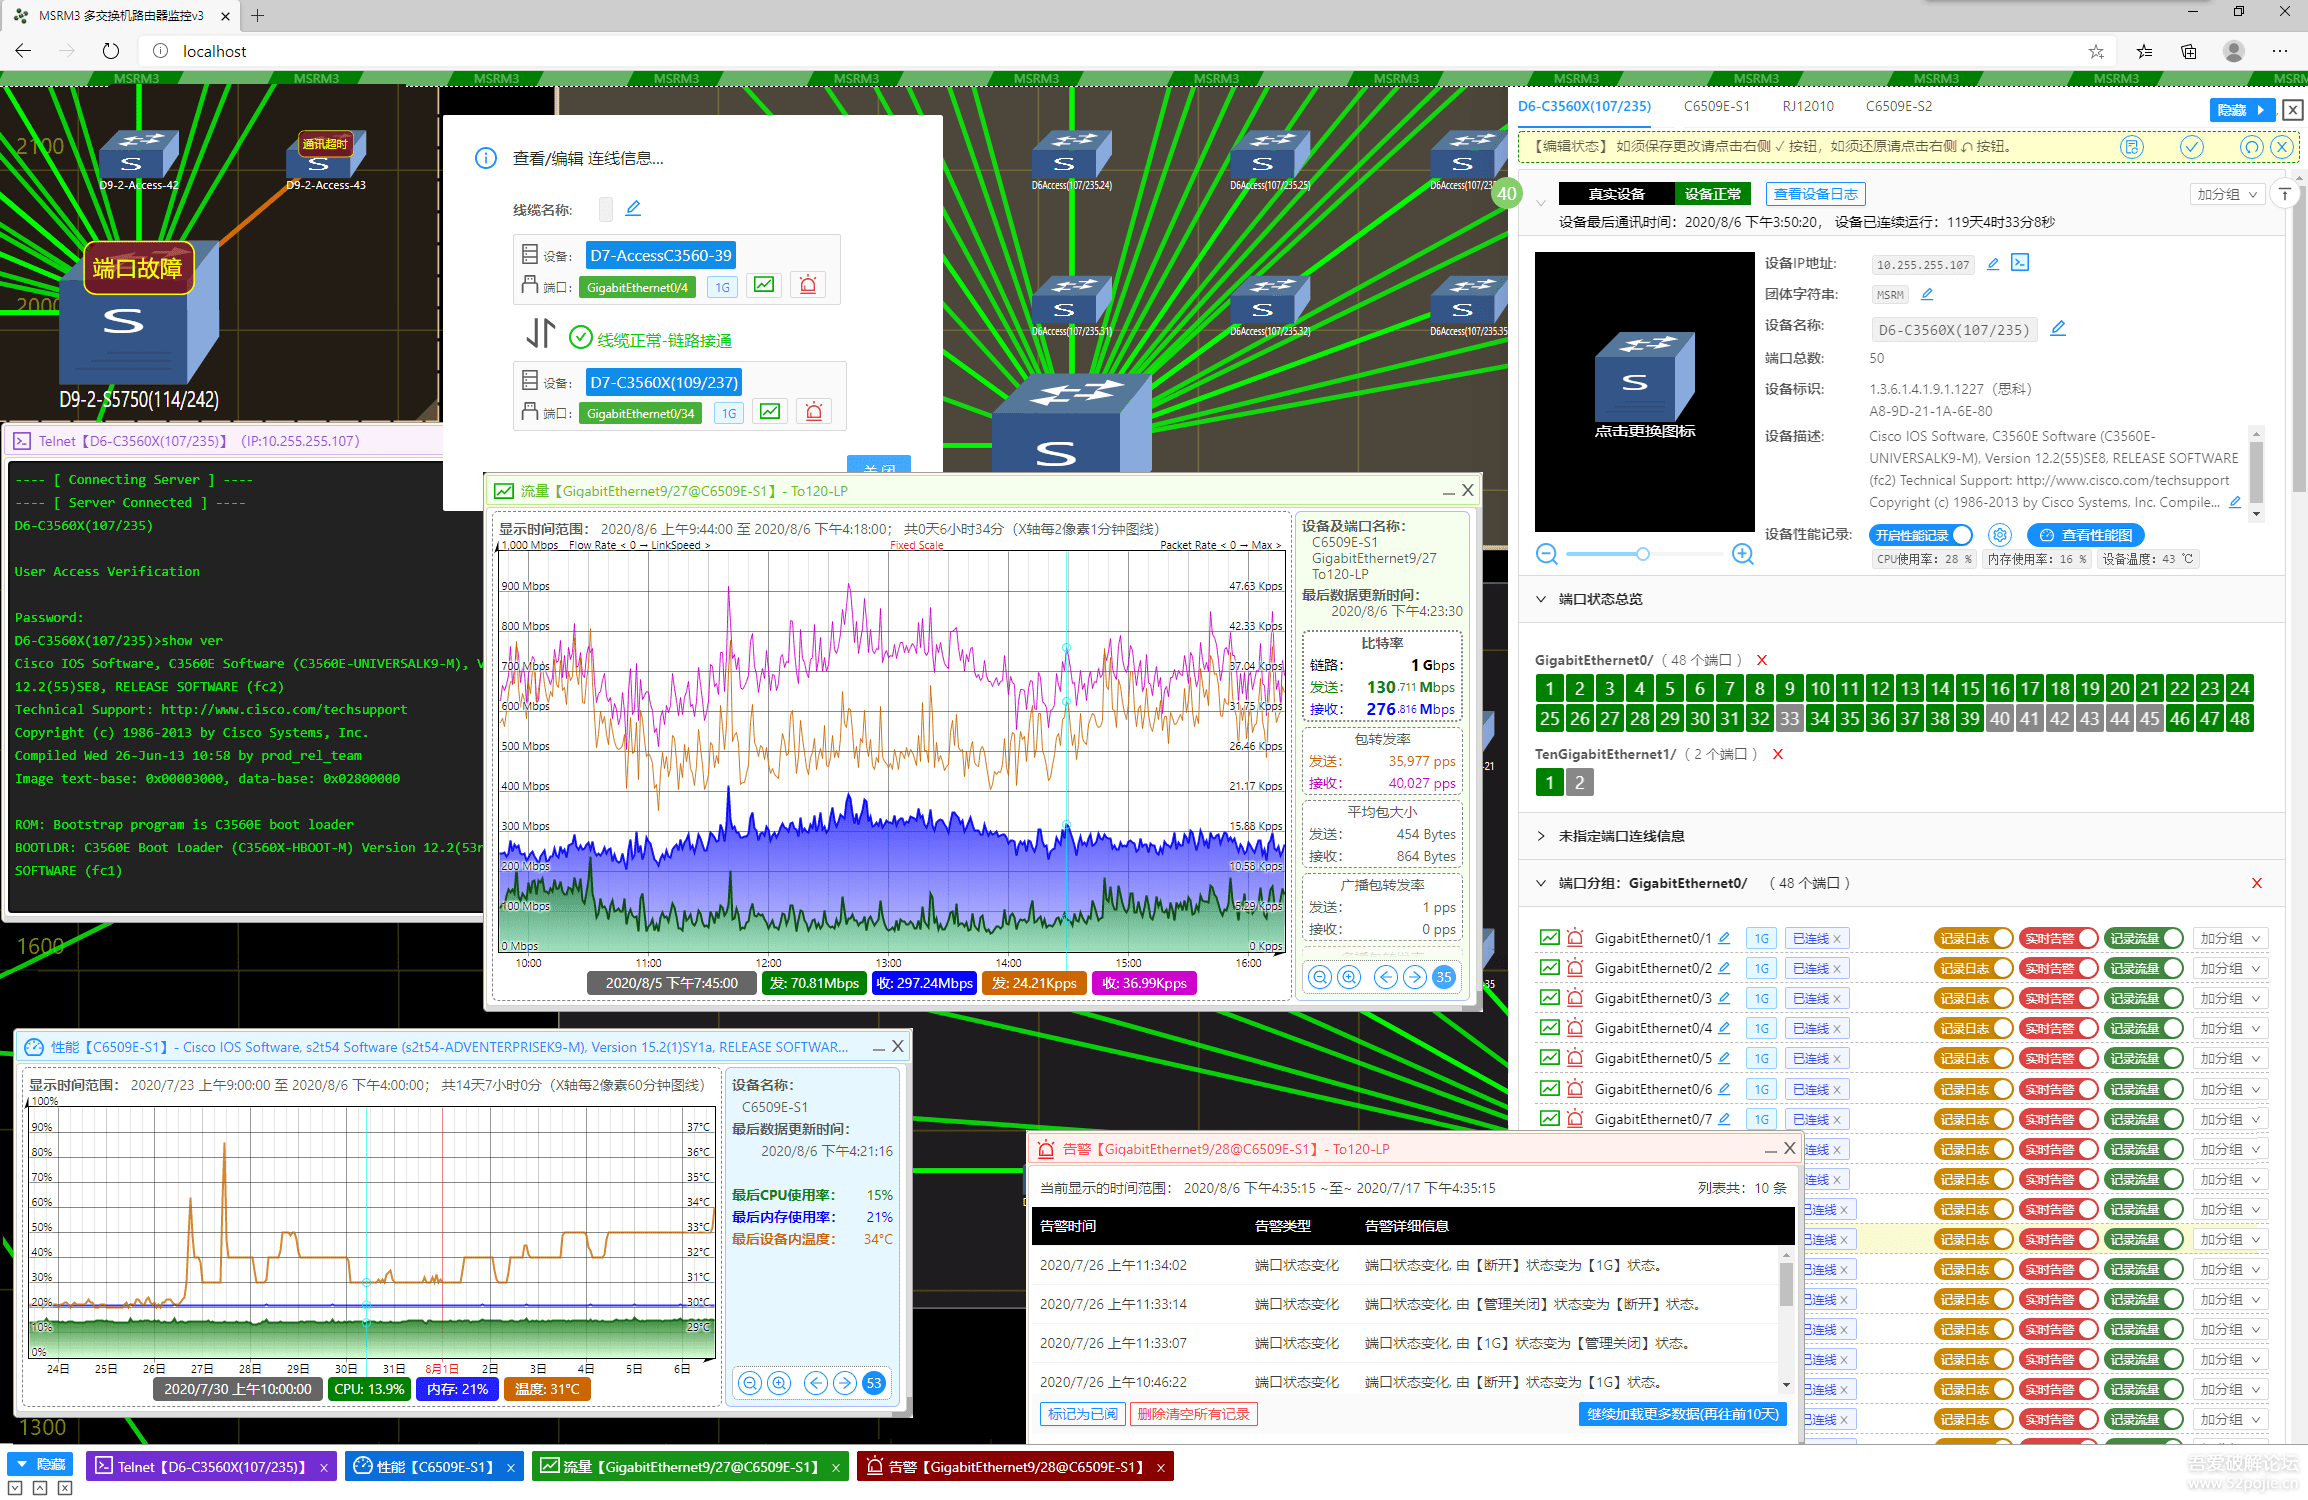Expand unassigned port connection info section
The height and width of the screenshot is (1500, 2308).
1541,836
